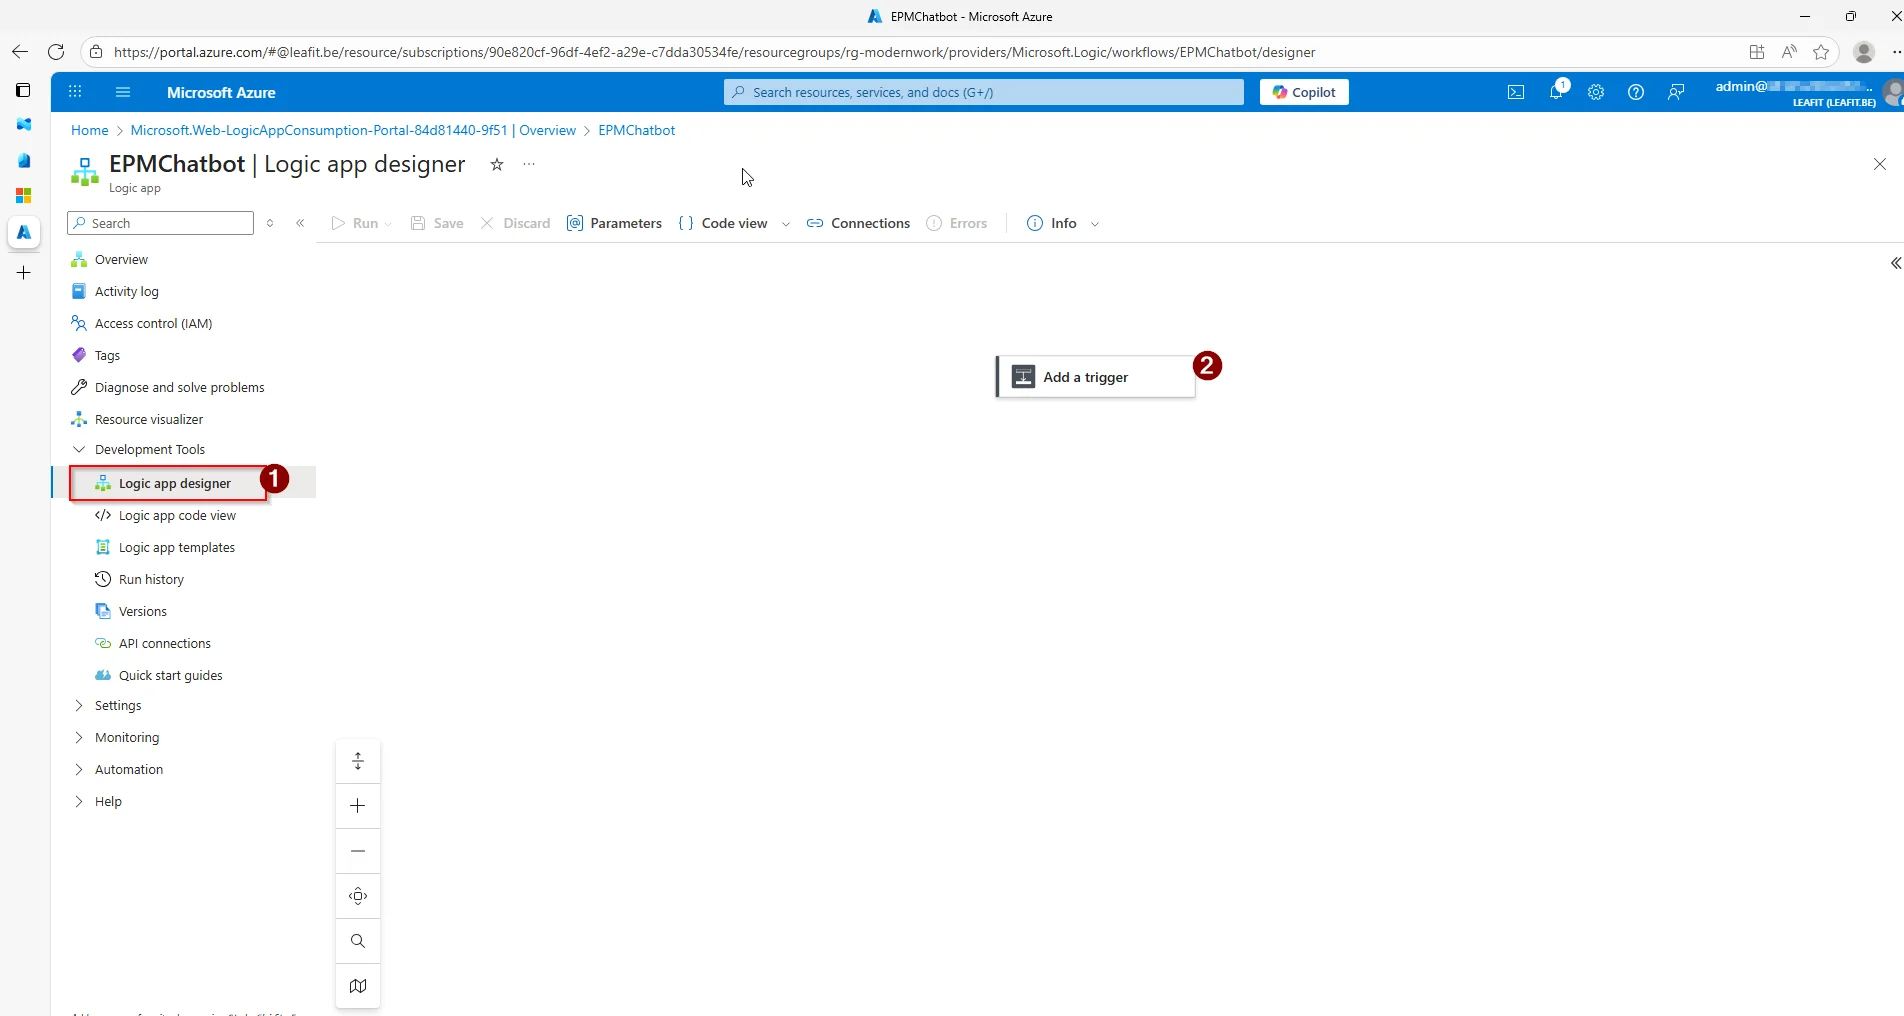
Task: Go to Home breadcrumb link
Action: [89, 130]
